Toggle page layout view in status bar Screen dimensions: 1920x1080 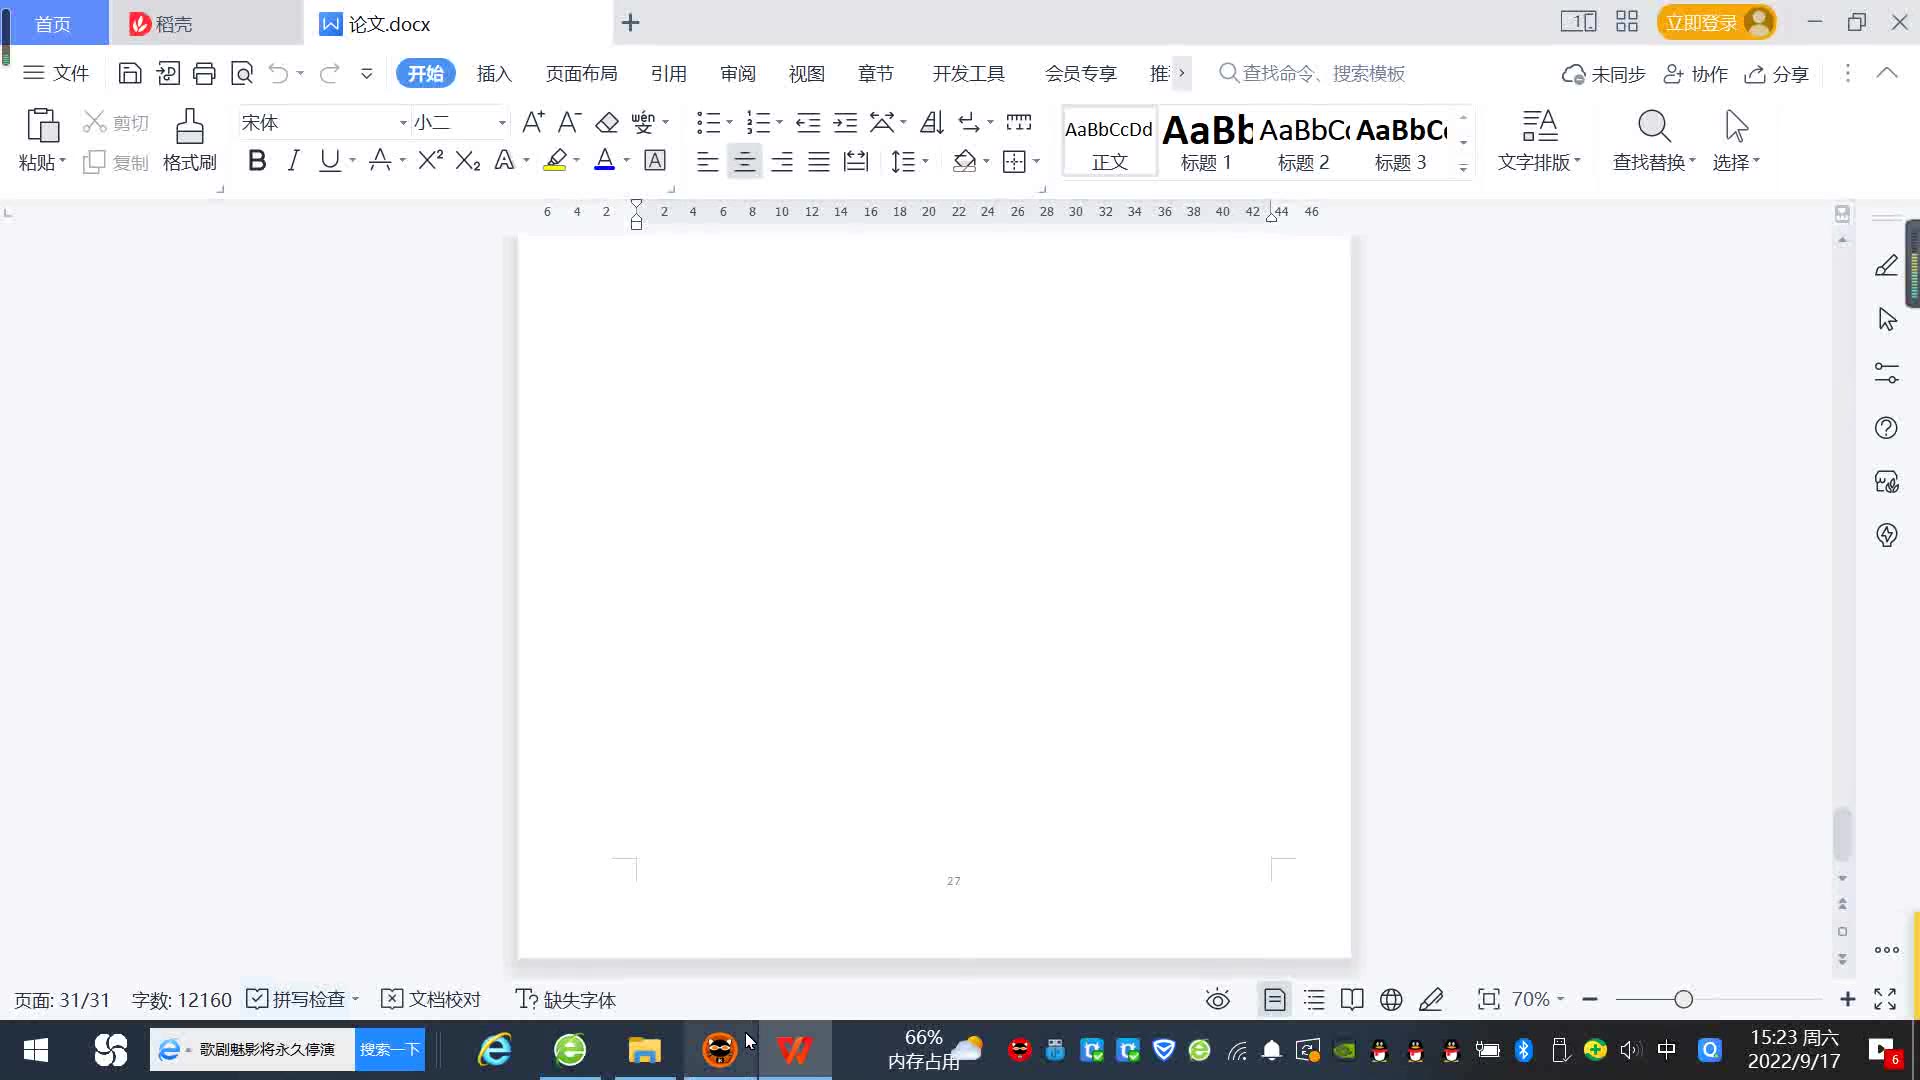coord(1275,999)
